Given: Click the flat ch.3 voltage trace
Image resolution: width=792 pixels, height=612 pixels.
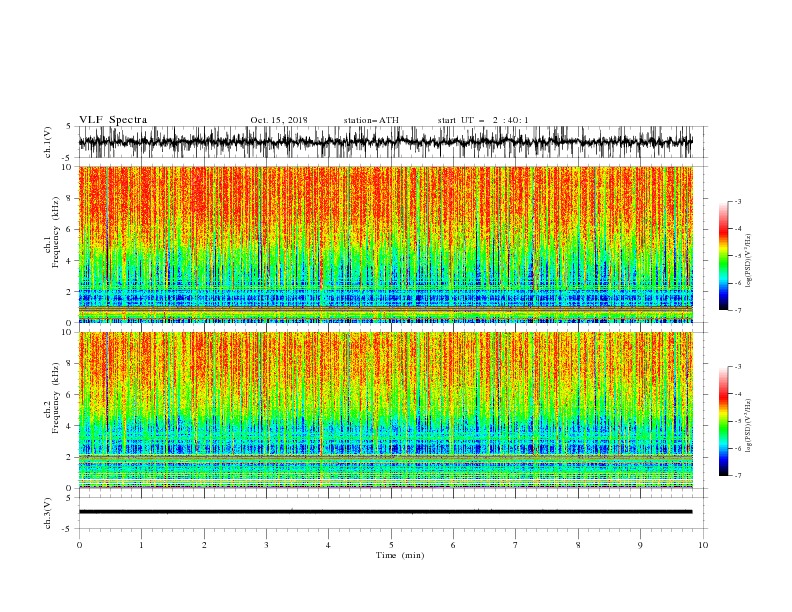Looking at the screenshot, I should tap(385, 512).
